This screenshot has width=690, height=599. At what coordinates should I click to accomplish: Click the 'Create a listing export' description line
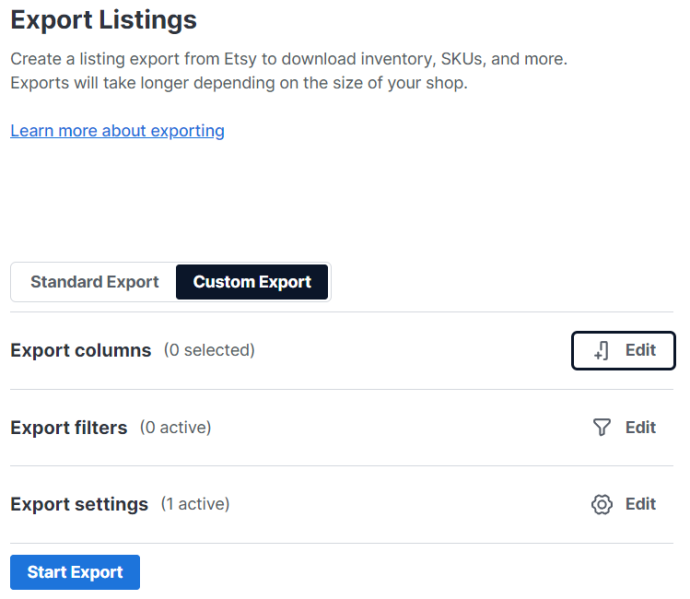pyautogui.click(x=289, y=59)
